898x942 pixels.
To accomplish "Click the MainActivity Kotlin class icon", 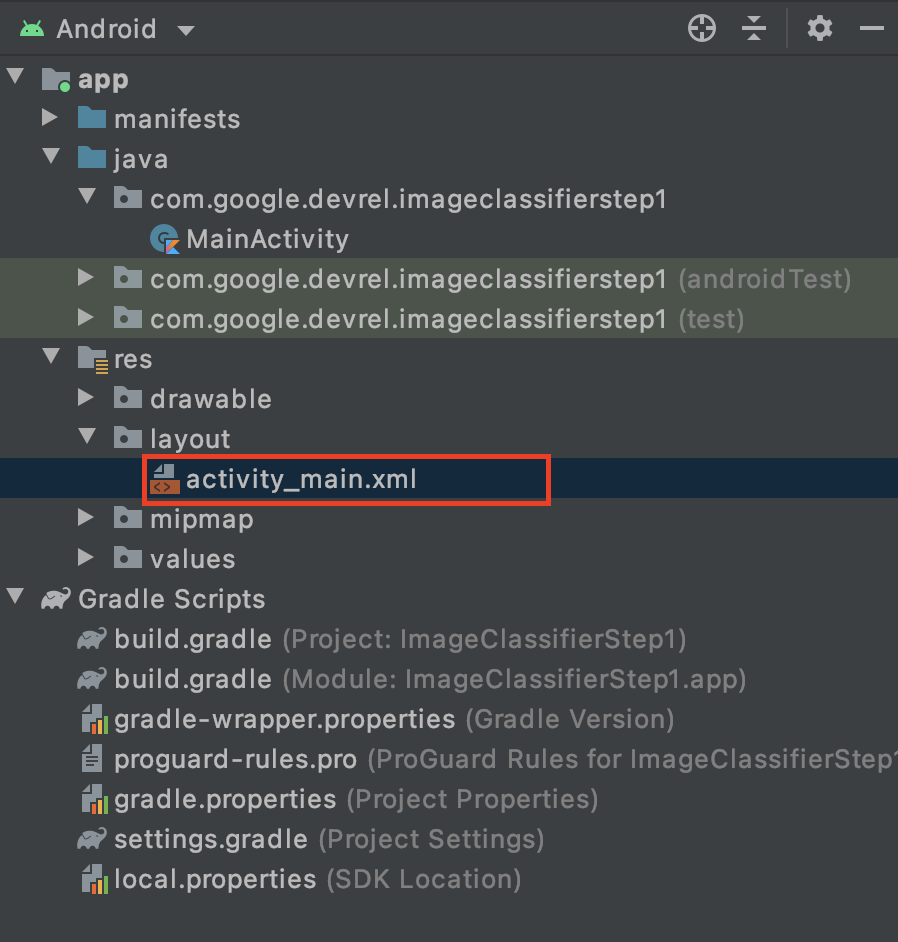I will coord(163,239).
